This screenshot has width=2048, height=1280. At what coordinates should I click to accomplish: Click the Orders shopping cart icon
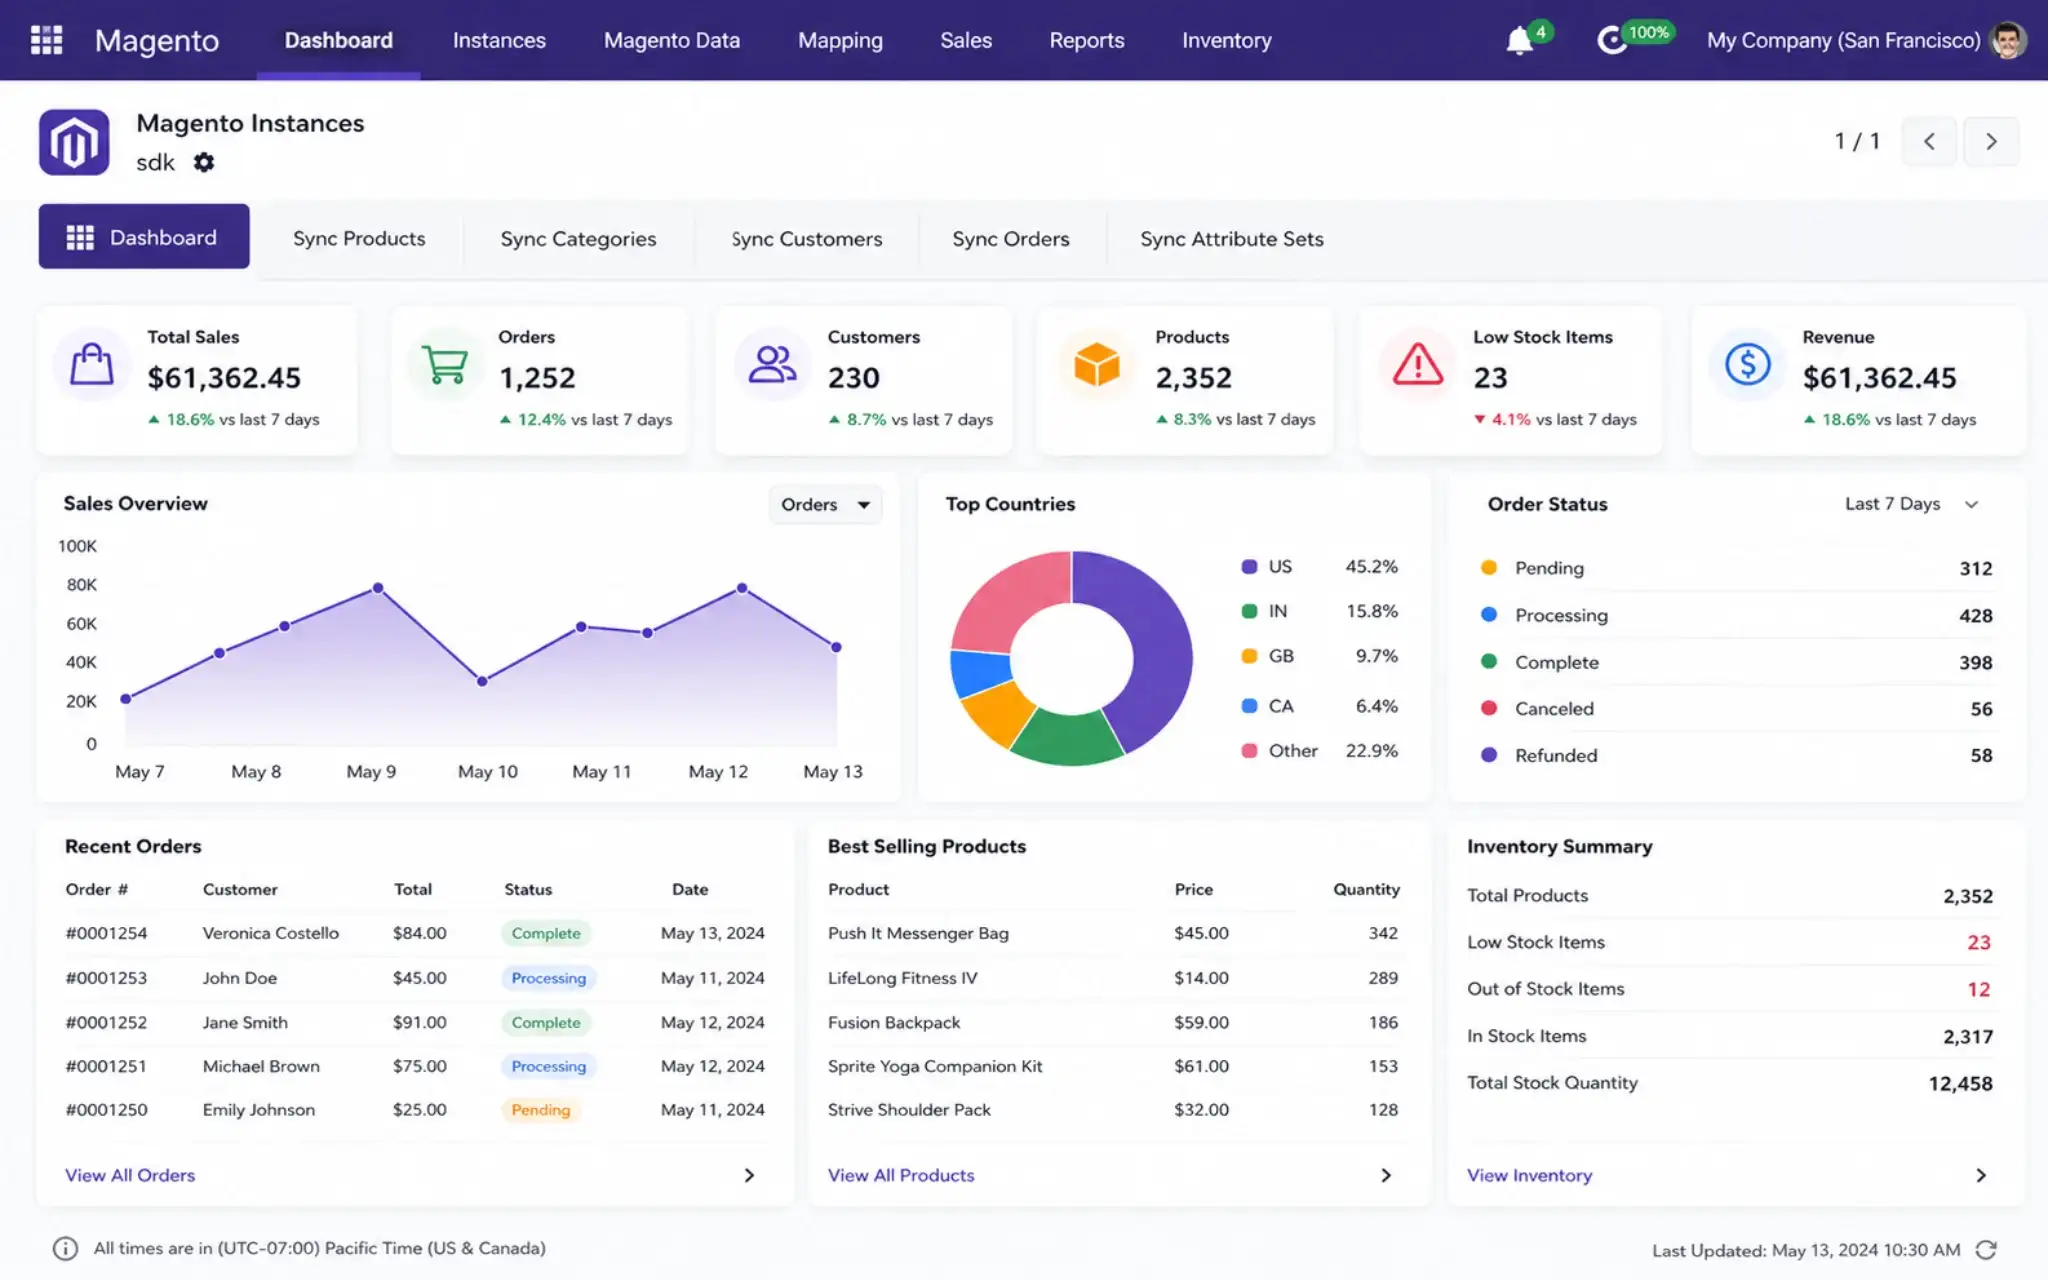click(x=445, y=365)
